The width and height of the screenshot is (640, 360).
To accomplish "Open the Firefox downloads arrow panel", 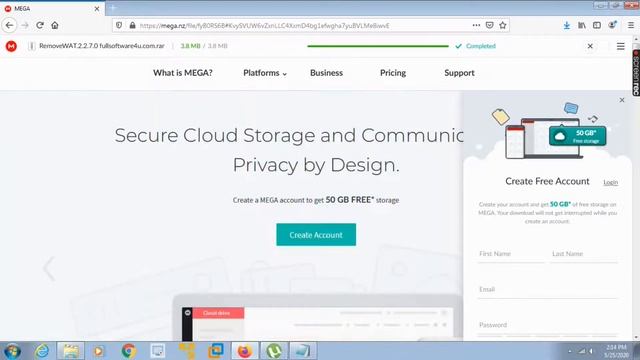I will pos(567,25).
